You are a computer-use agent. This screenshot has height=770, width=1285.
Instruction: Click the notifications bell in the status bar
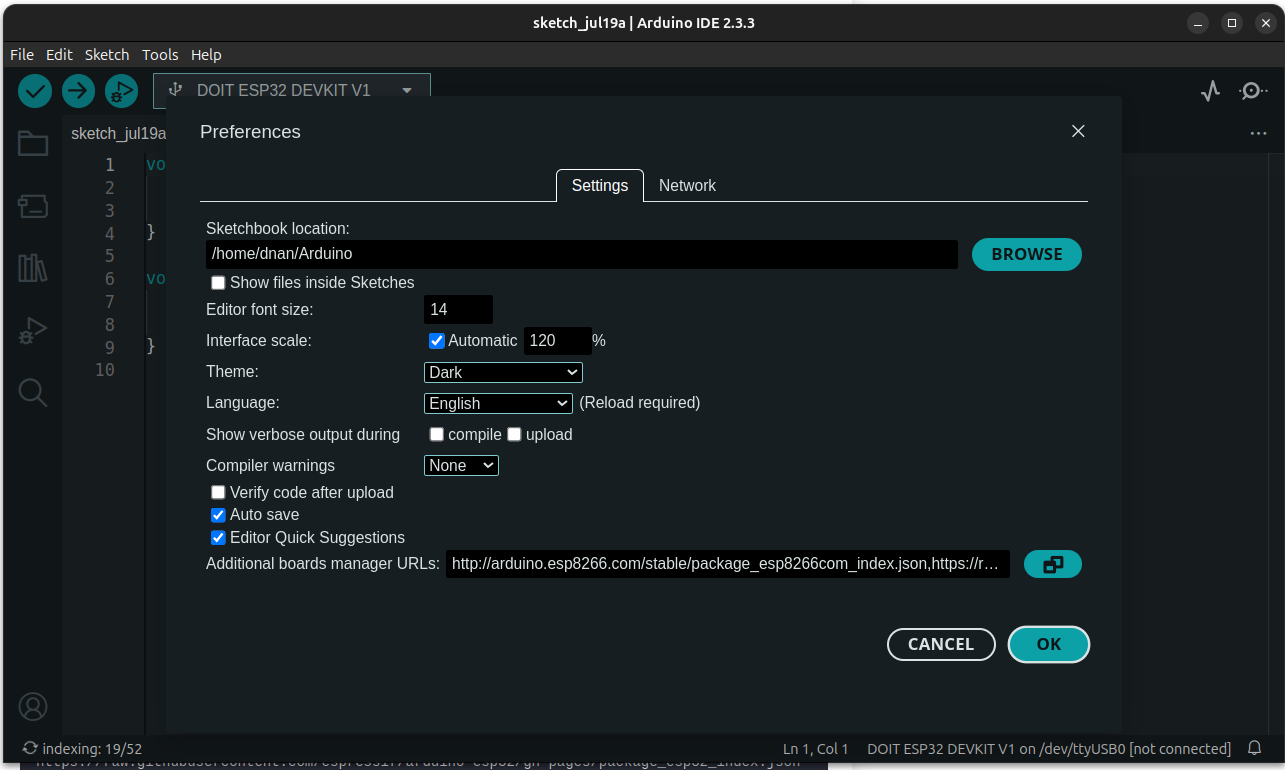point(1255,748)
